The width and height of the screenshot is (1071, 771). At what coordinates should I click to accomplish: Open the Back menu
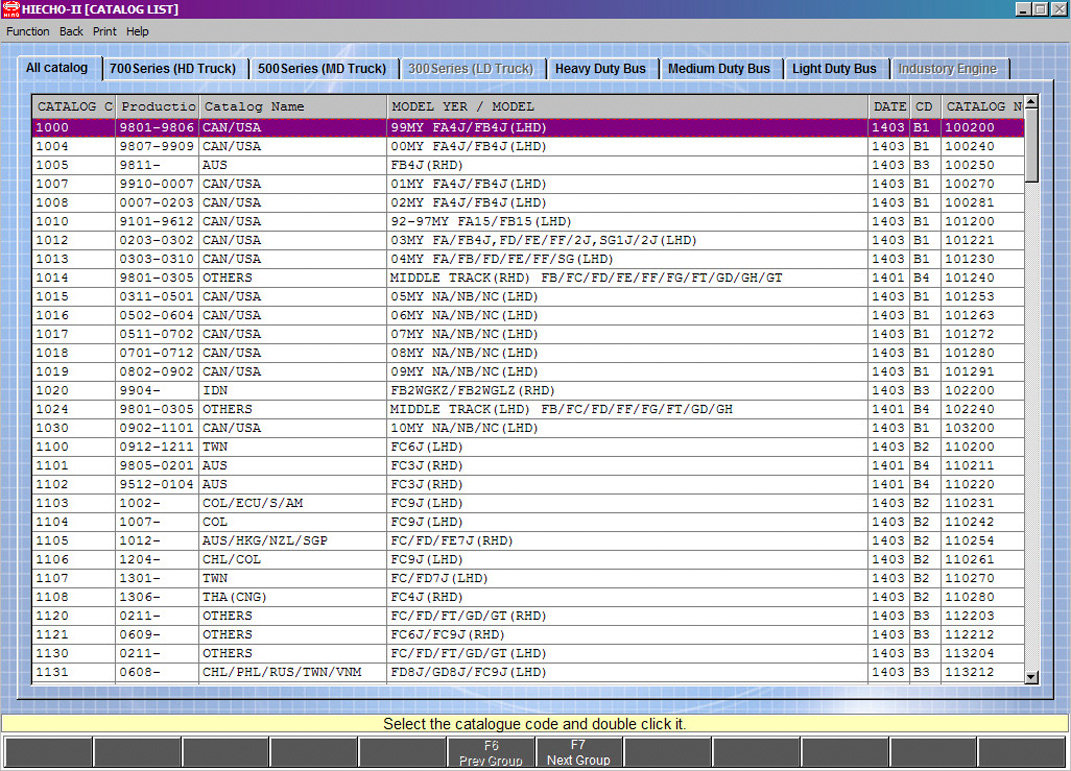point(71,32)
